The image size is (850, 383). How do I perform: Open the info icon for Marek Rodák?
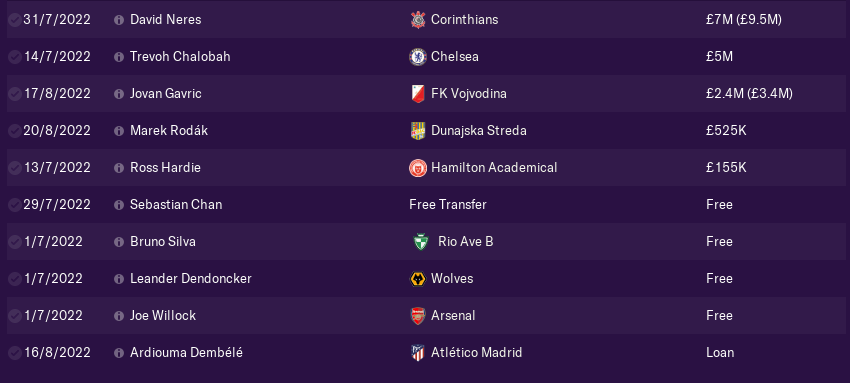[x=119, y=131]
